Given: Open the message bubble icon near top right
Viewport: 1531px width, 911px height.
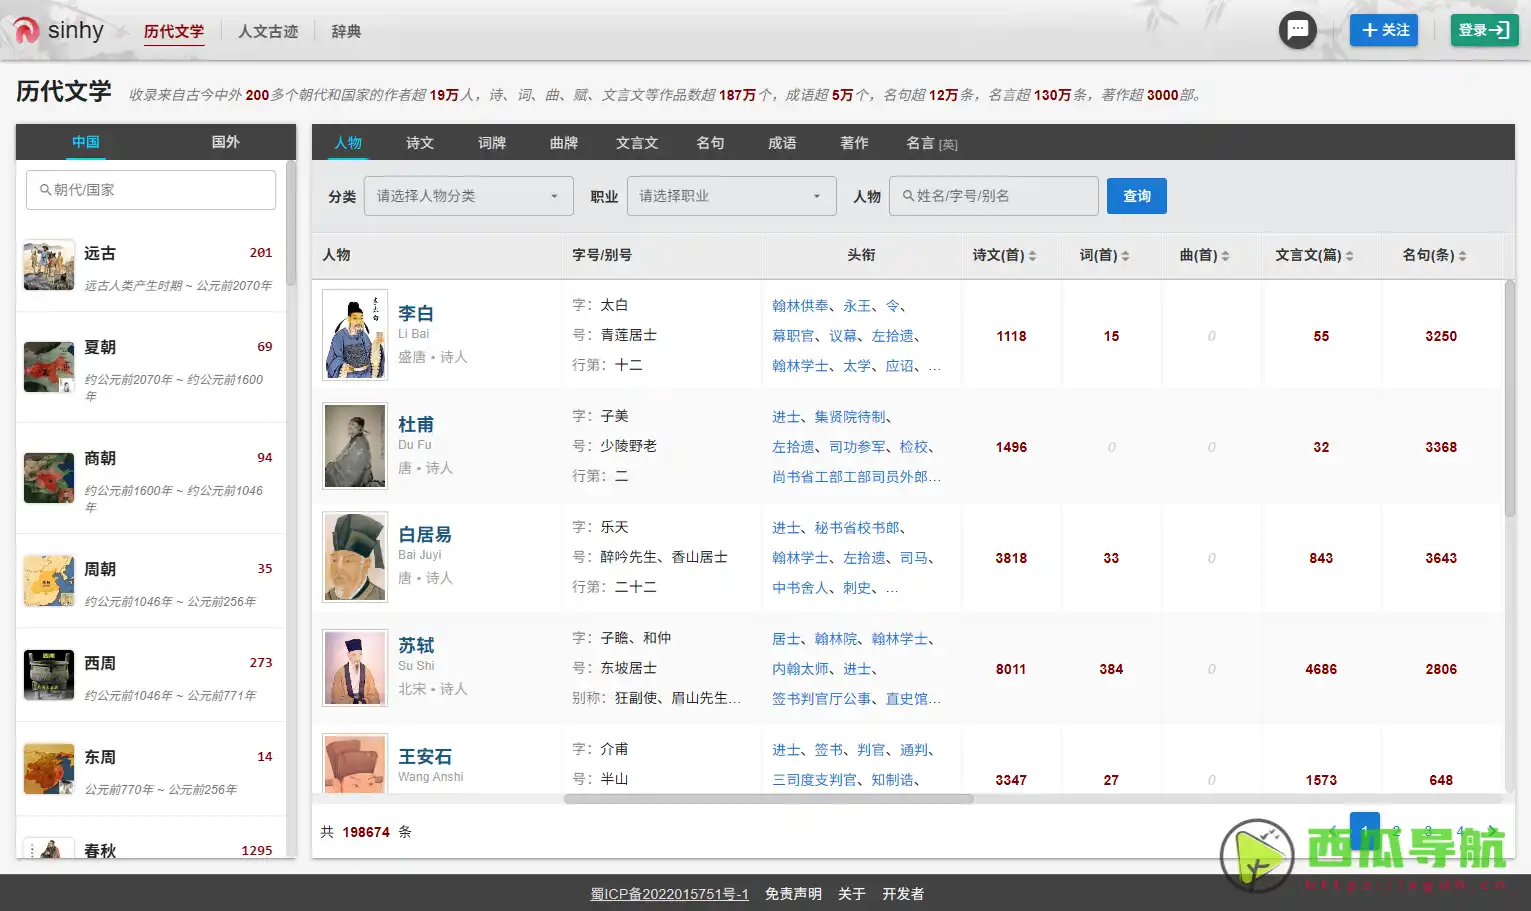Looking at the screenshot, I should click(x=1297, y=30).
